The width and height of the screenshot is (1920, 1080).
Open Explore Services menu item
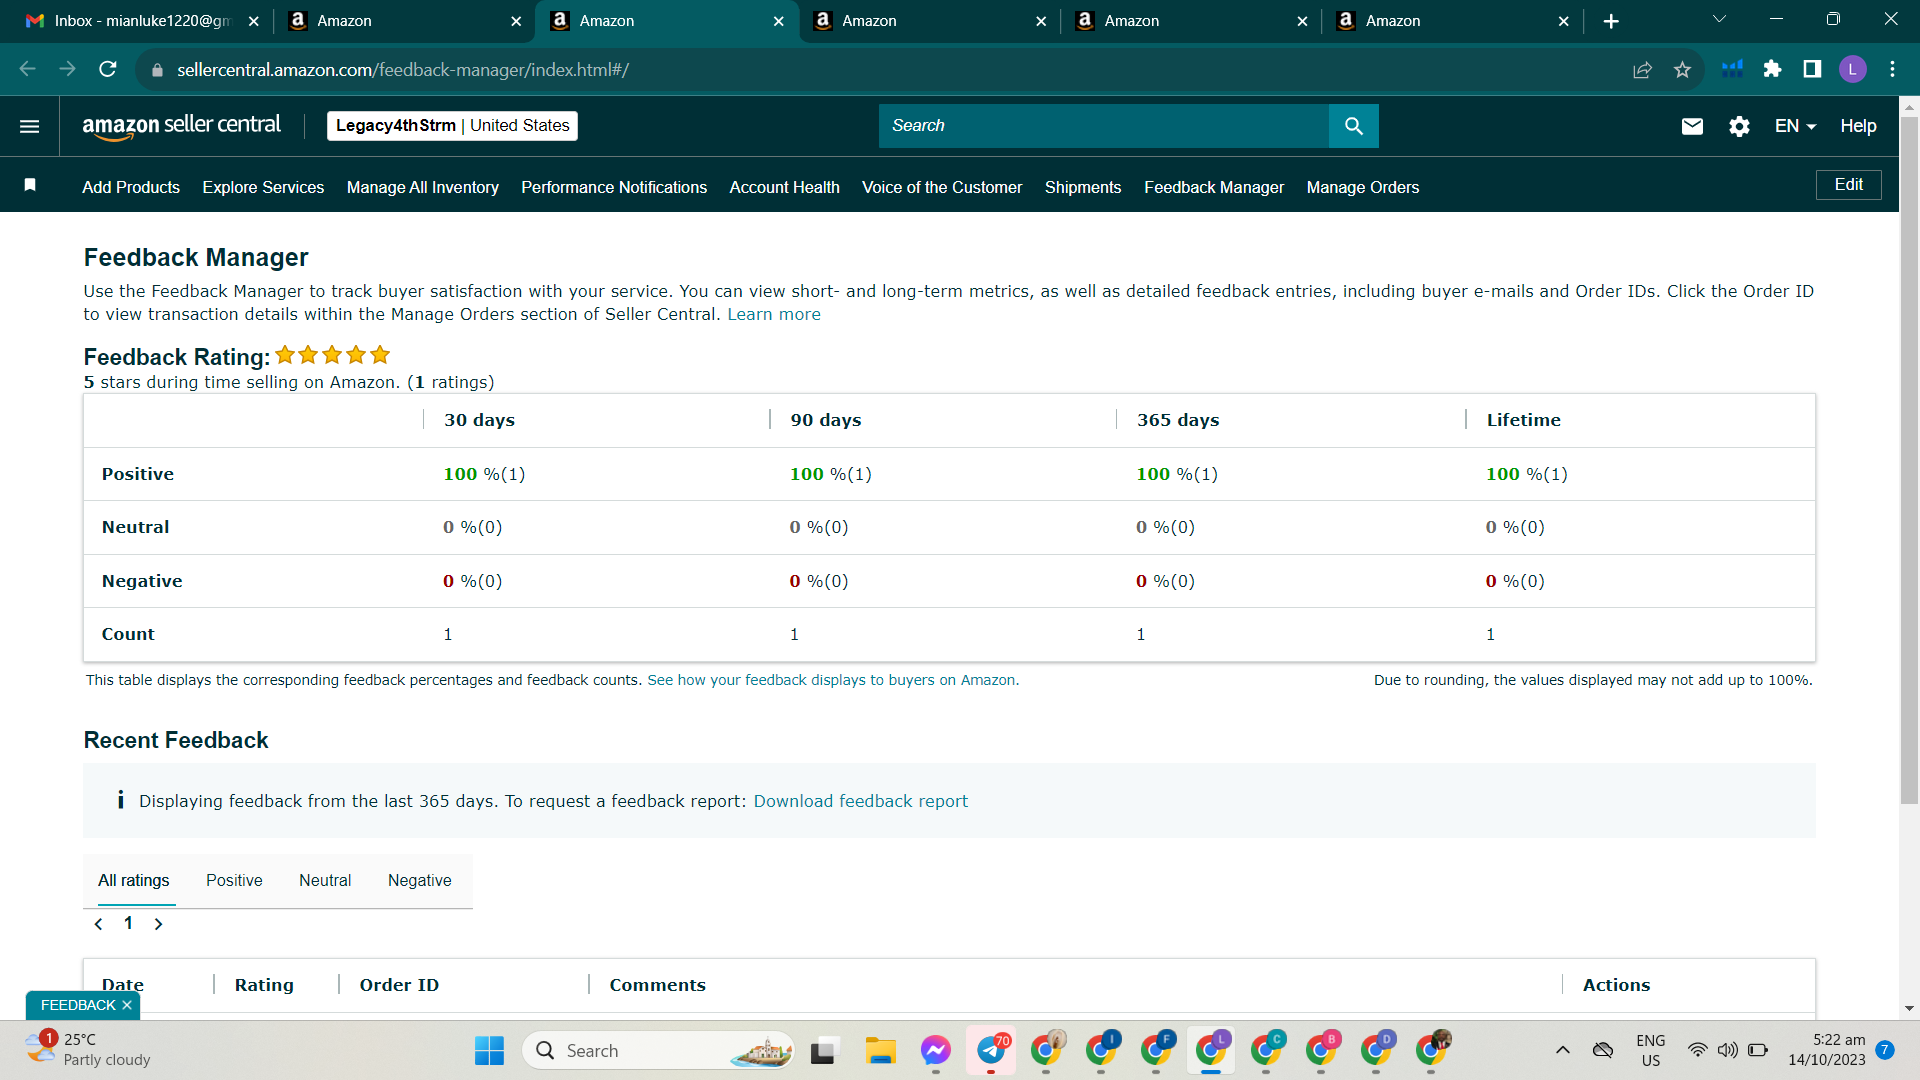click(x=263, y=187)
